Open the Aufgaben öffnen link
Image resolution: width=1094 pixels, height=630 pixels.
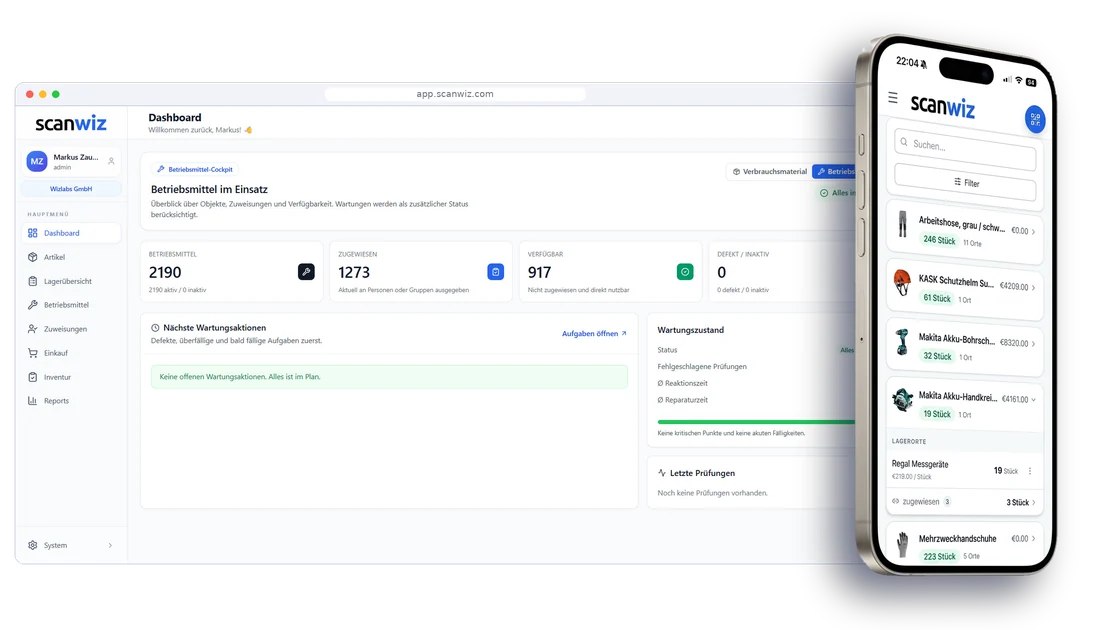tap(594, 333)
